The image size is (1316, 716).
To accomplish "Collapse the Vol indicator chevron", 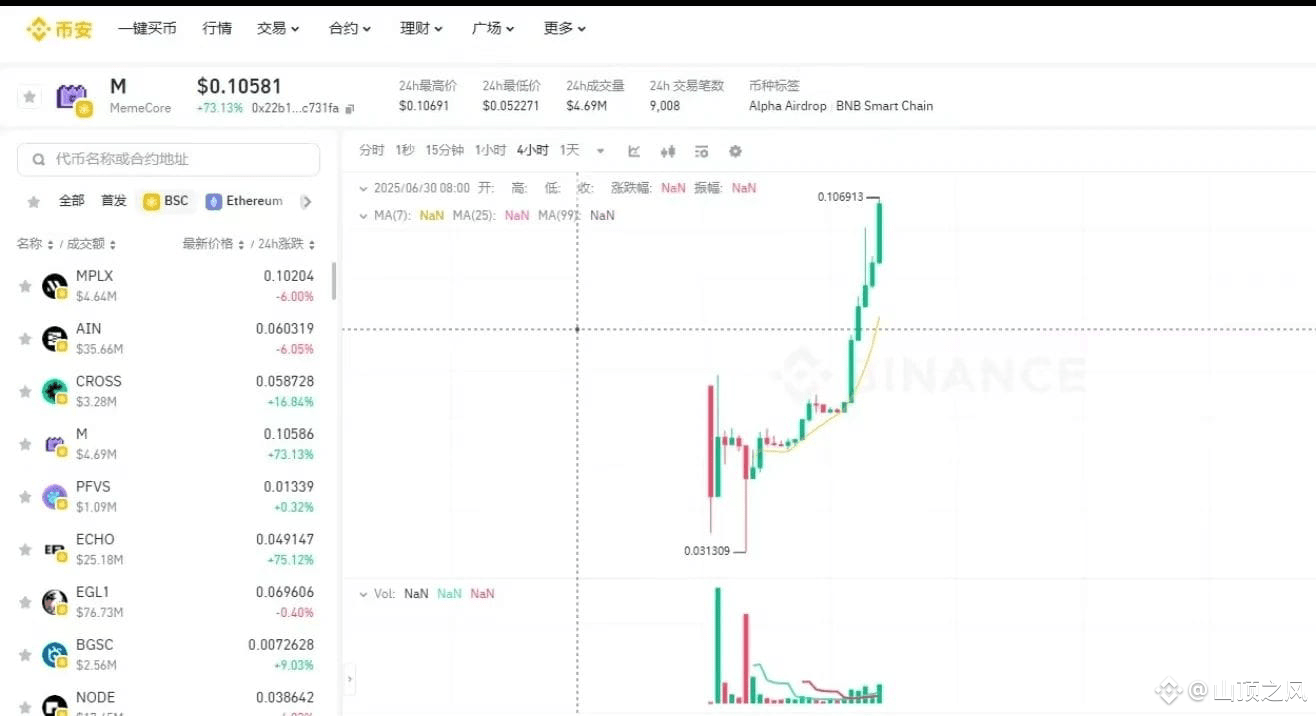I will pos(363,594).
